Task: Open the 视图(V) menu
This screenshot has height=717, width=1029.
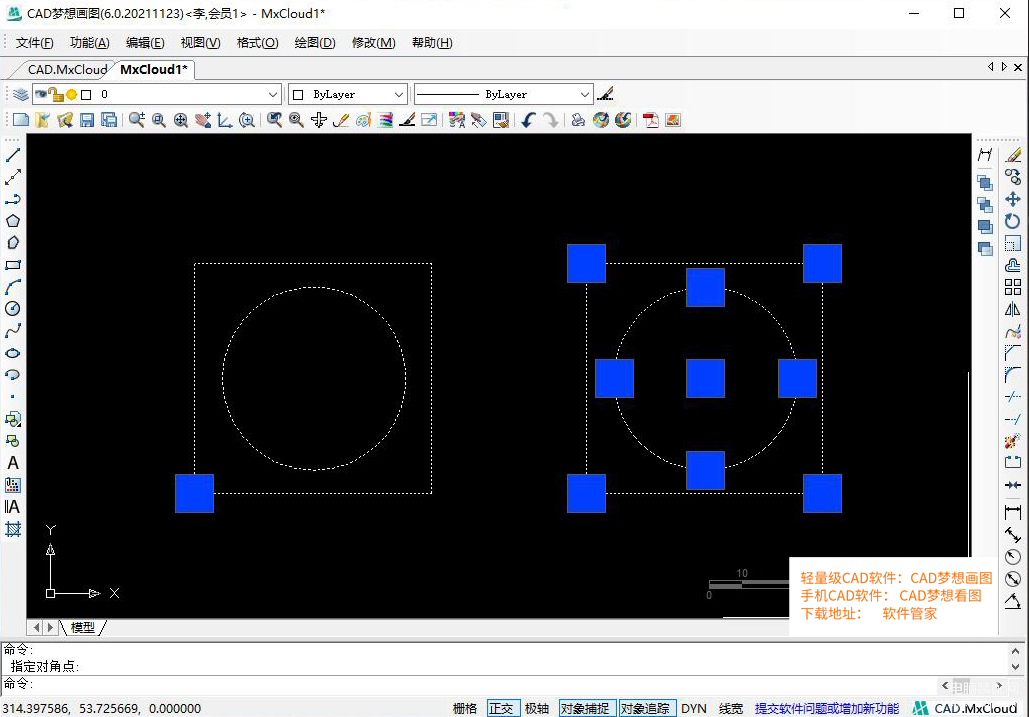Action: point(200,43)
